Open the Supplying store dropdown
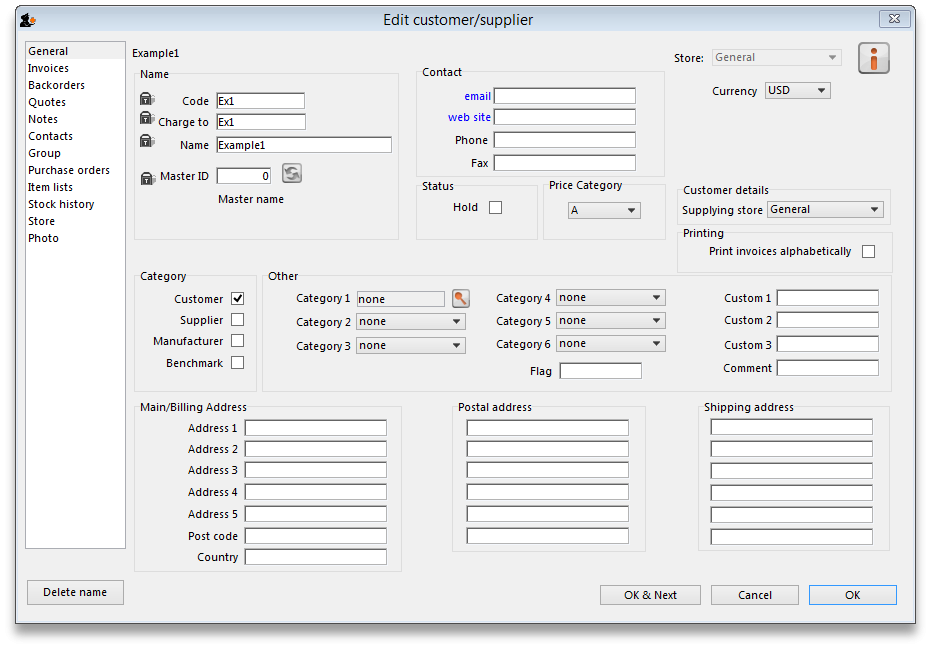The width and height of the screenshot is (931, 649). click(824, 210)
